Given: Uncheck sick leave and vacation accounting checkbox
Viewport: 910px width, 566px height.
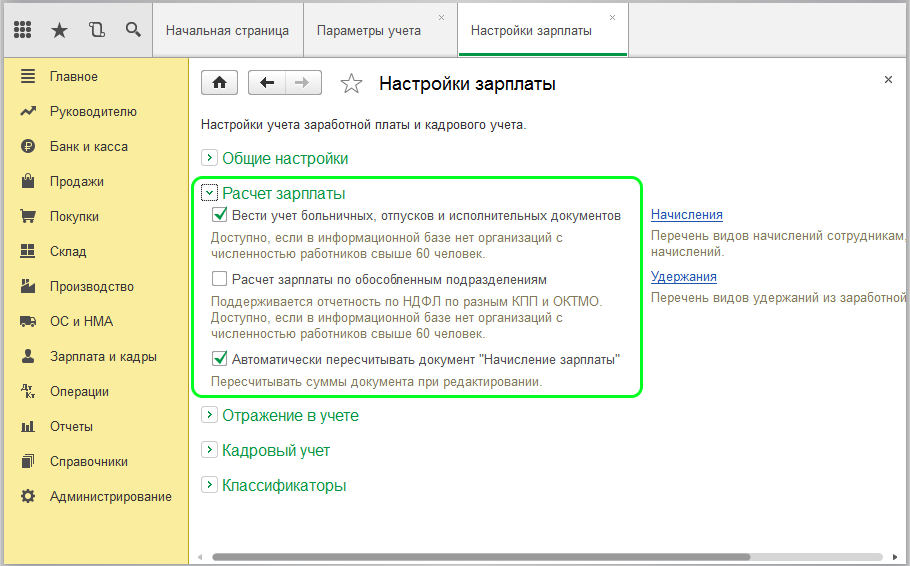Looking at the screenshot, I should tap(220, 215).
